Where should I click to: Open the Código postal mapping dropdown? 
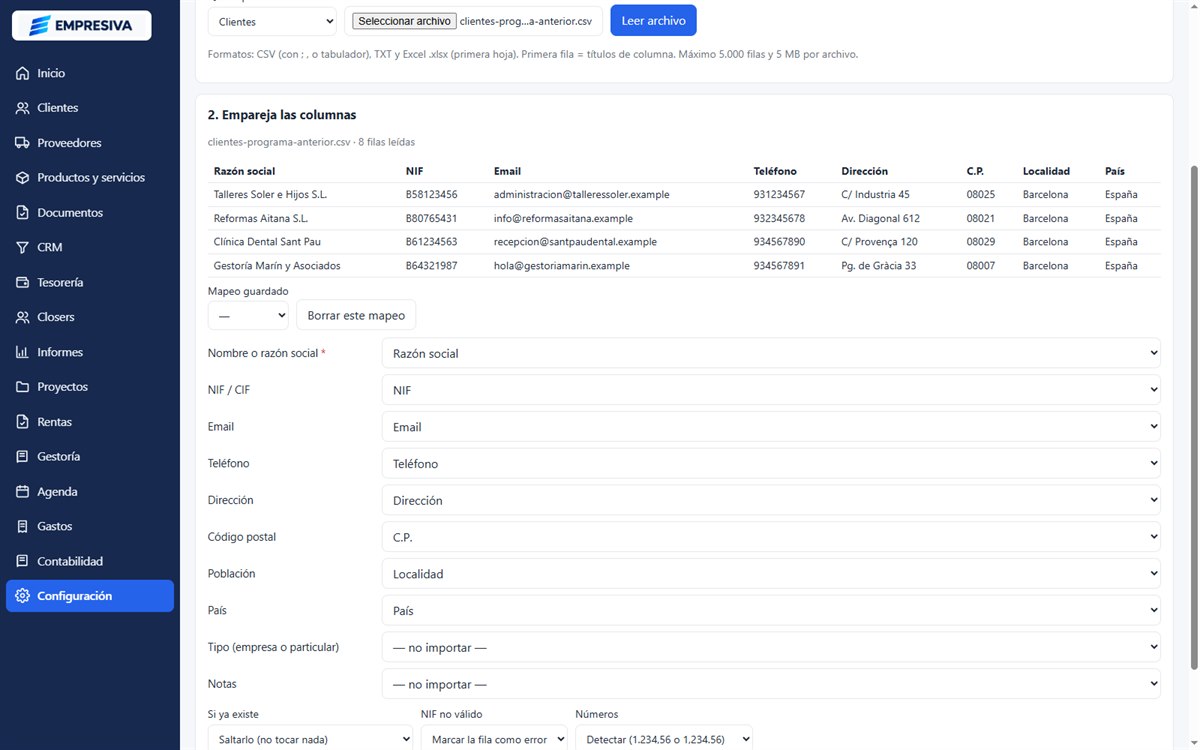(771, 537)
